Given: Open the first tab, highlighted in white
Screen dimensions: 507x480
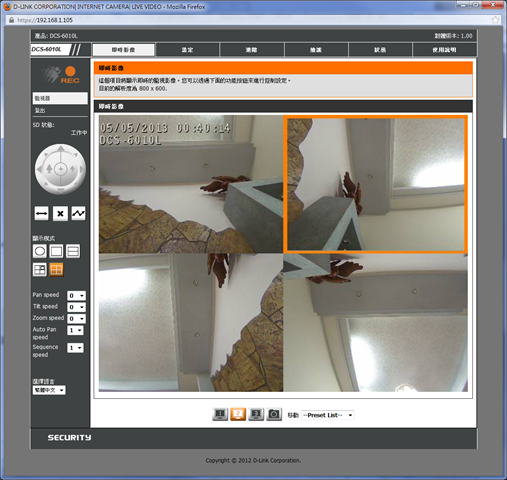Looking at the screenshot, I should 123,50.
